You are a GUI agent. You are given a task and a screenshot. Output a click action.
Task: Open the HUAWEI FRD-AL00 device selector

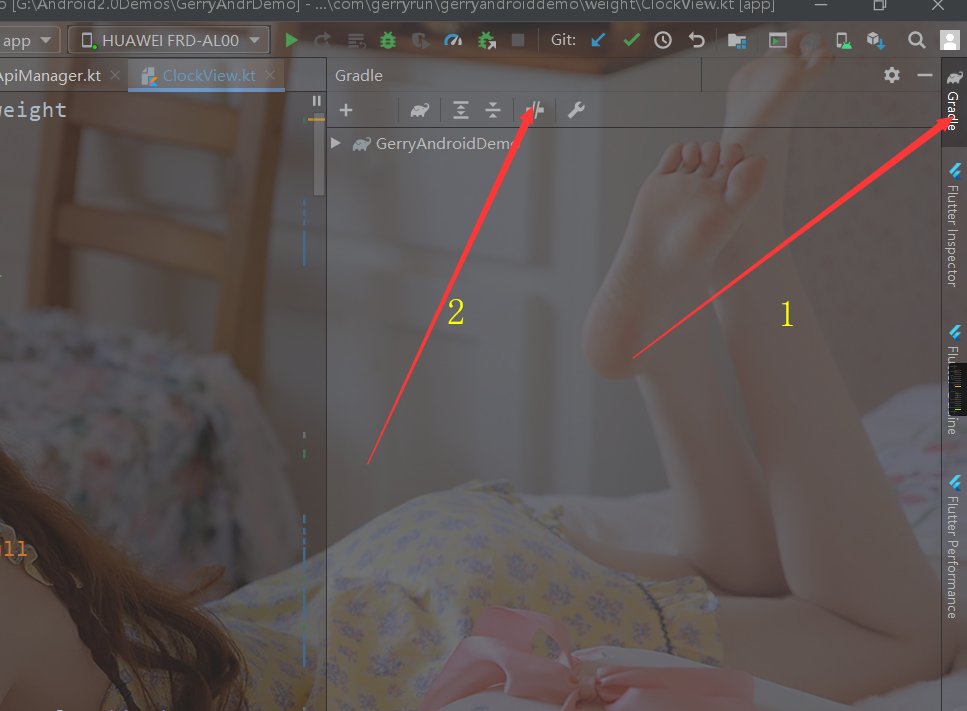(168, 40)
